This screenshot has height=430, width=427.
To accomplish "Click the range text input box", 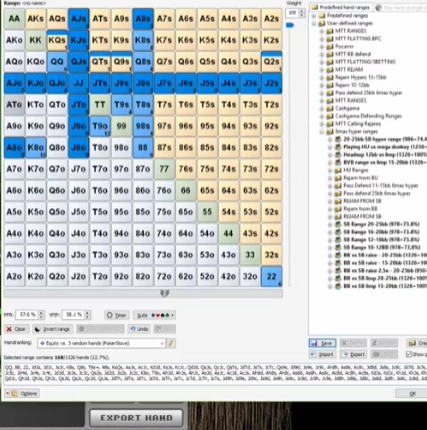I will 215,374.
